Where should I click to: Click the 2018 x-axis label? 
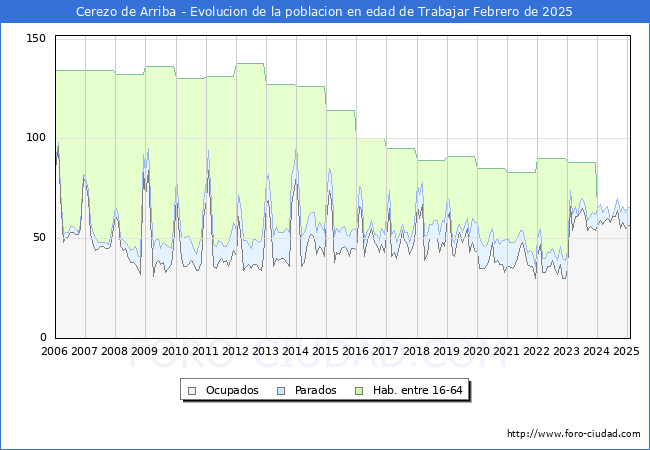(x=416, y=351)
